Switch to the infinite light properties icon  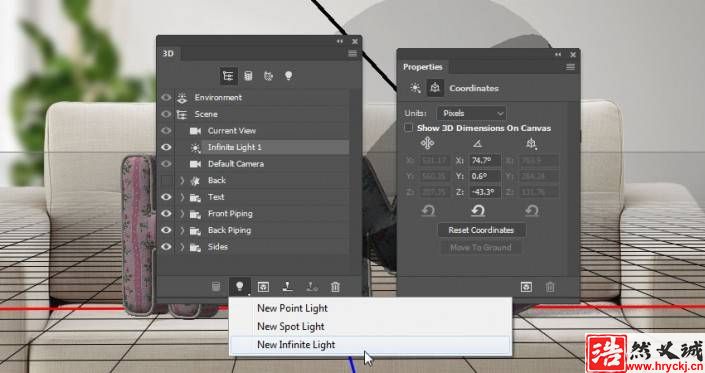[415, 88]
